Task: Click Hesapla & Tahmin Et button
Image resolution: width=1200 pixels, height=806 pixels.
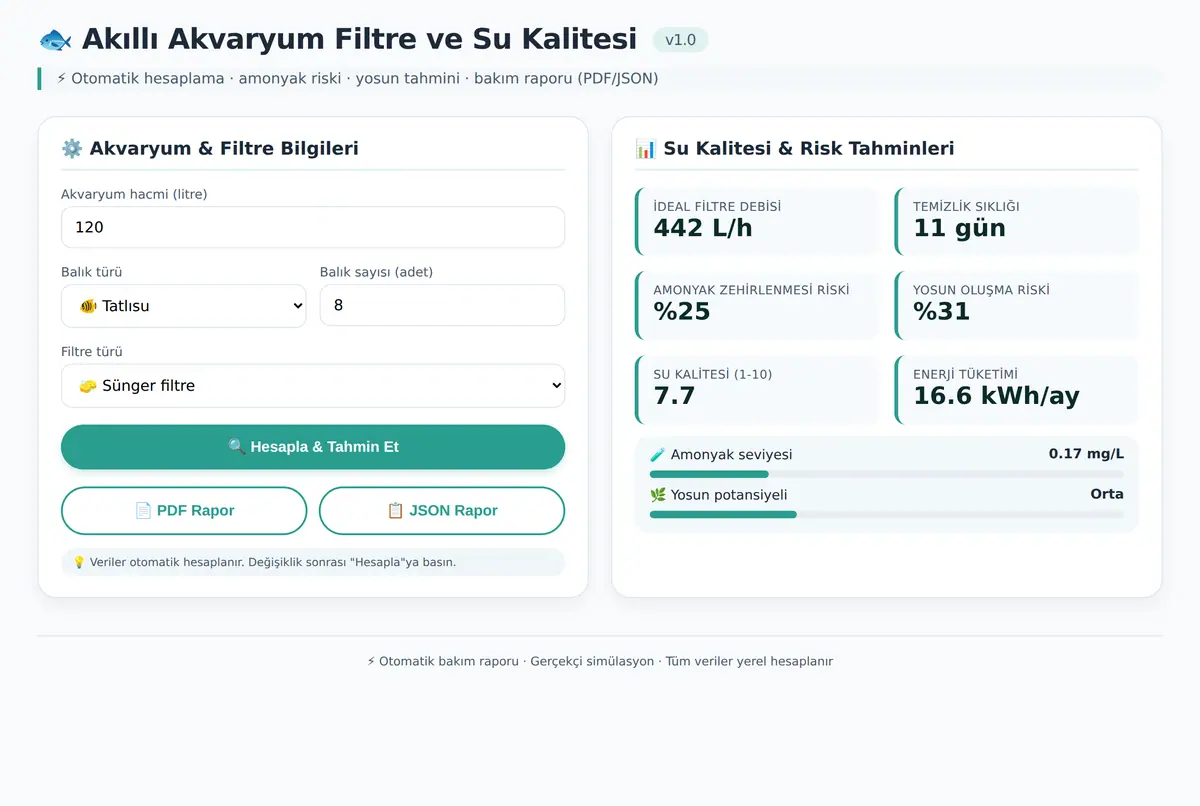Action: click(x=313, y=447)
